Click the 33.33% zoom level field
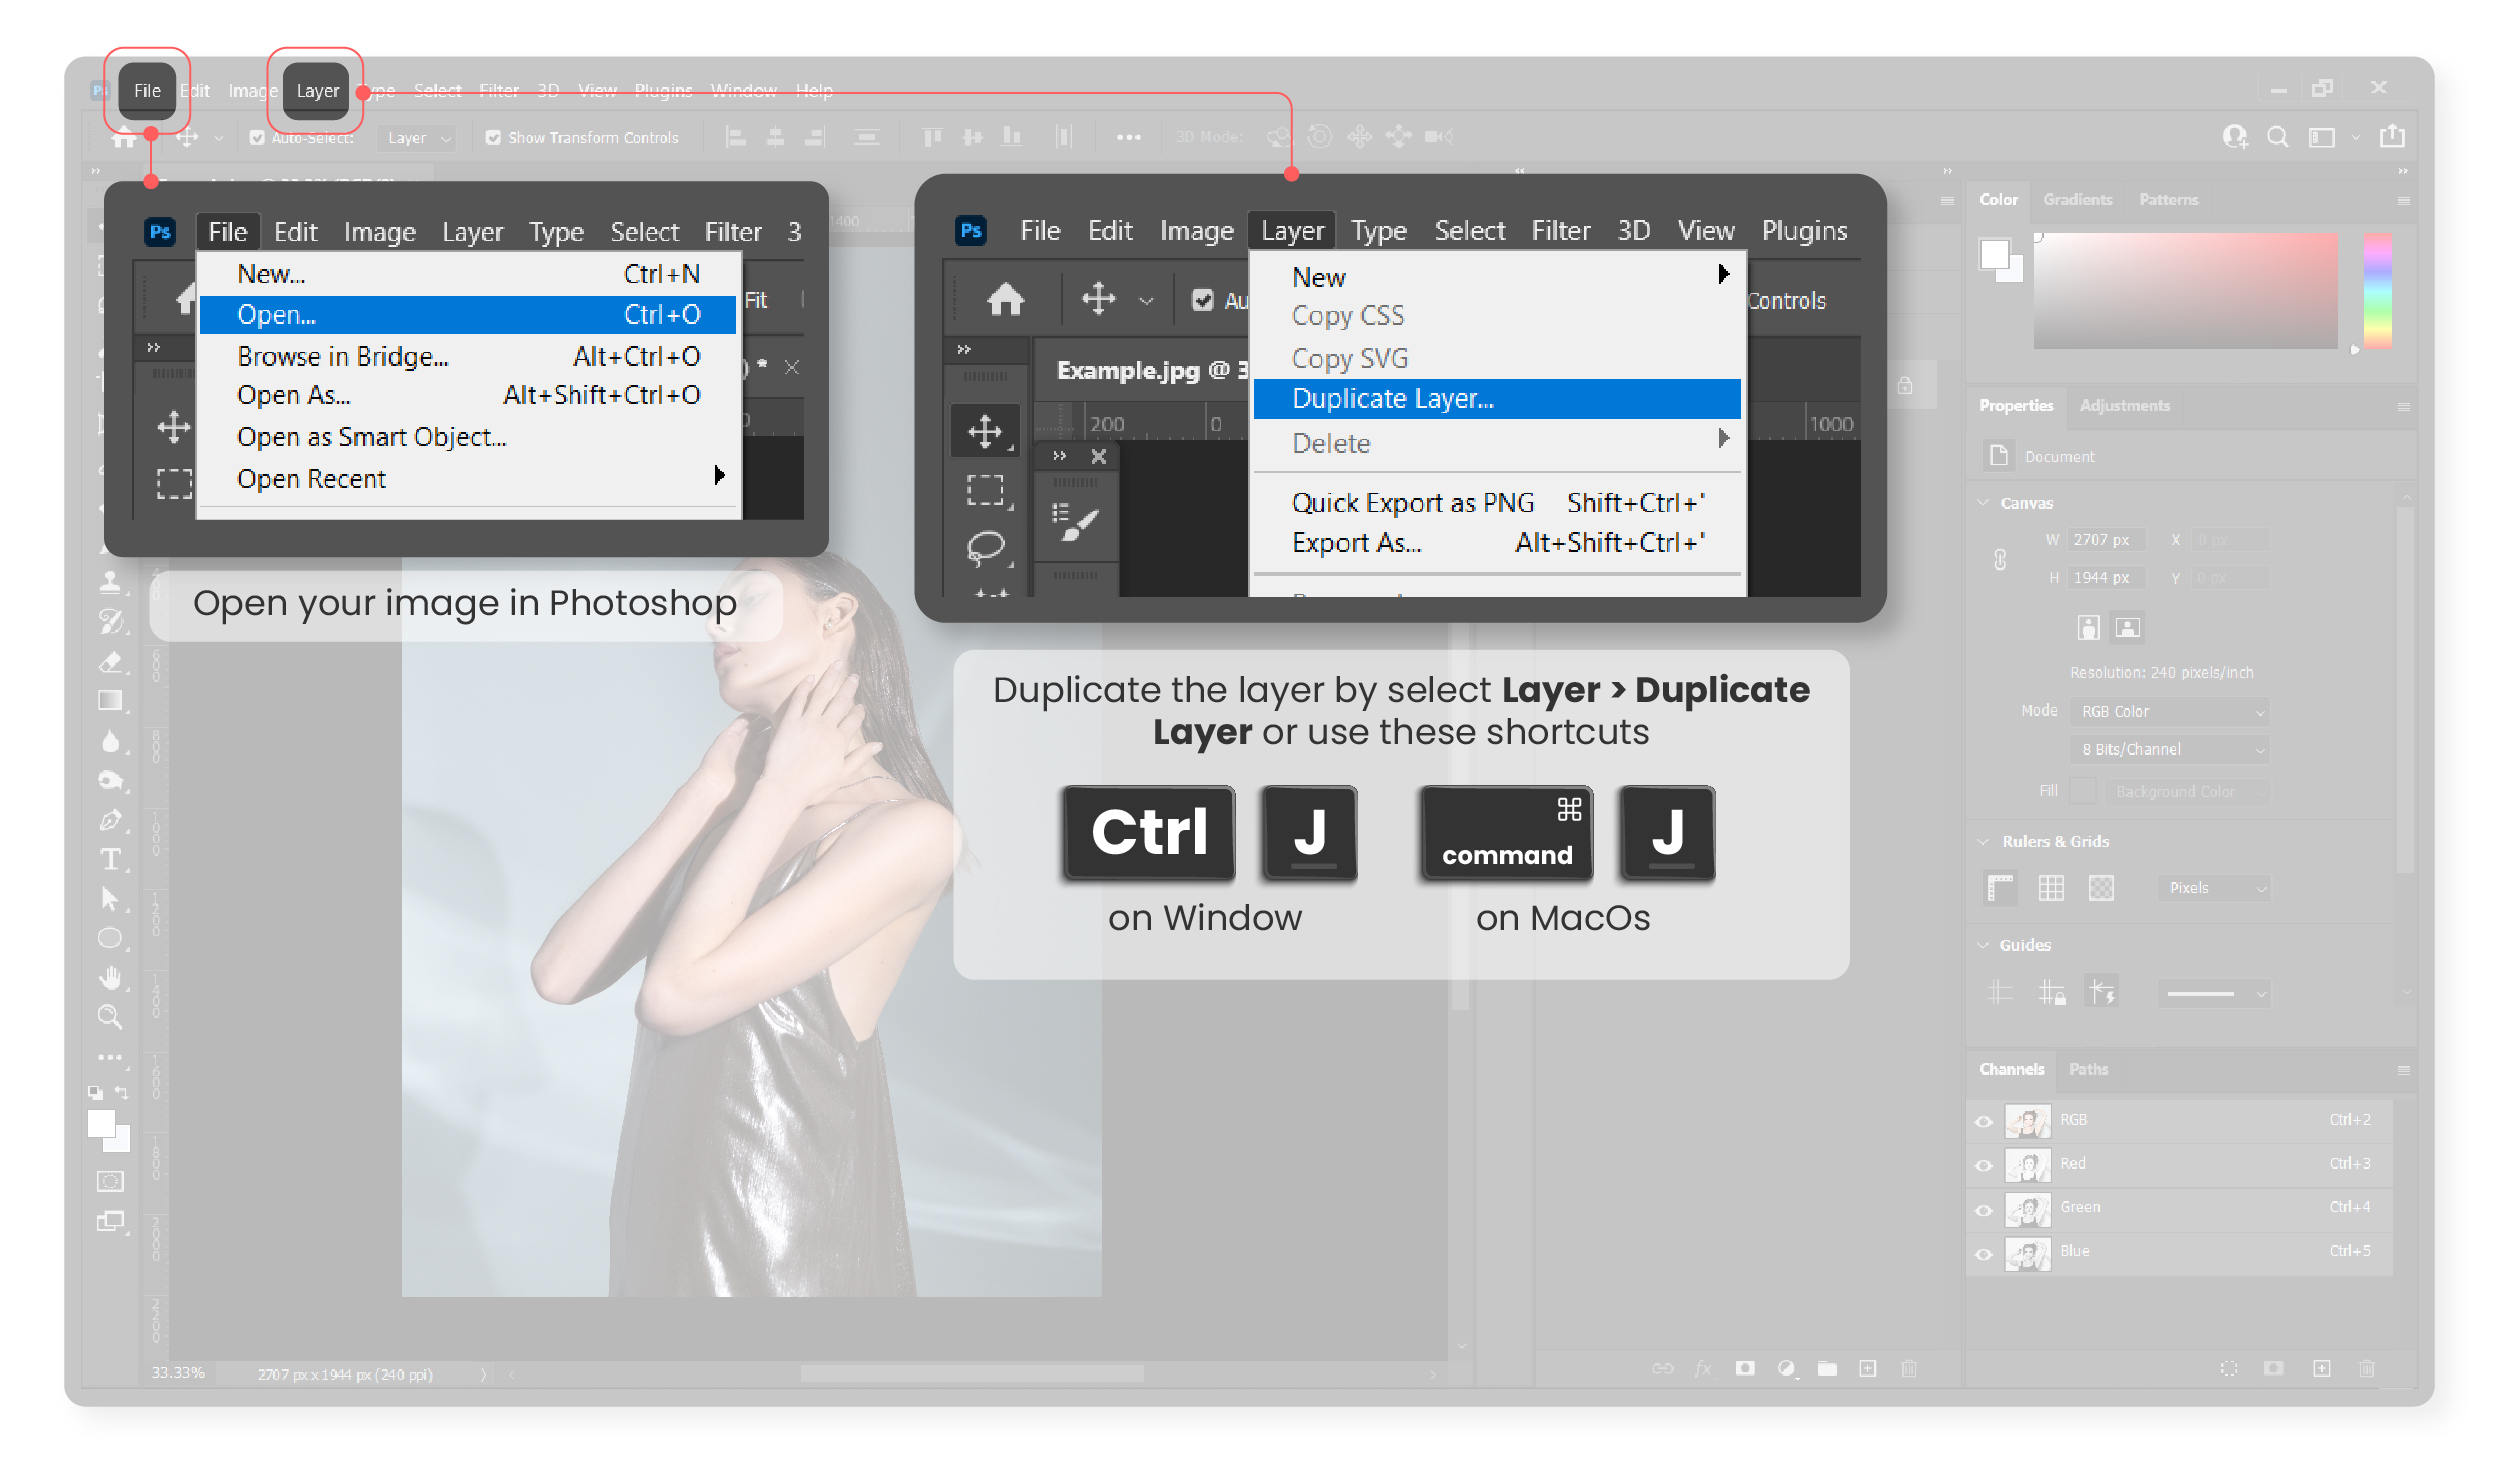The image size is (2500, 1460). click(x=178, y=1373)
